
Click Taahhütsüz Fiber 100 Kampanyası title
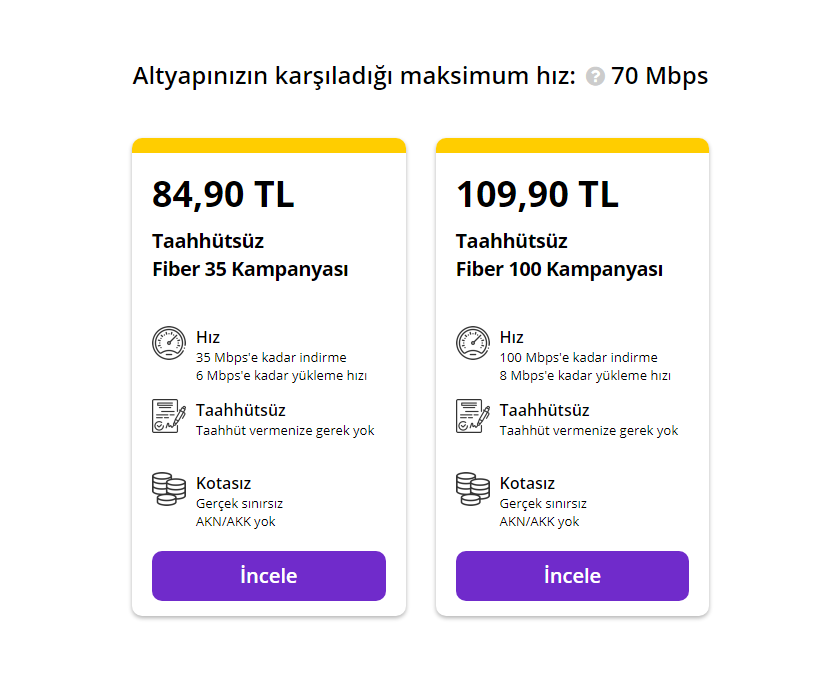click(559, 256)
